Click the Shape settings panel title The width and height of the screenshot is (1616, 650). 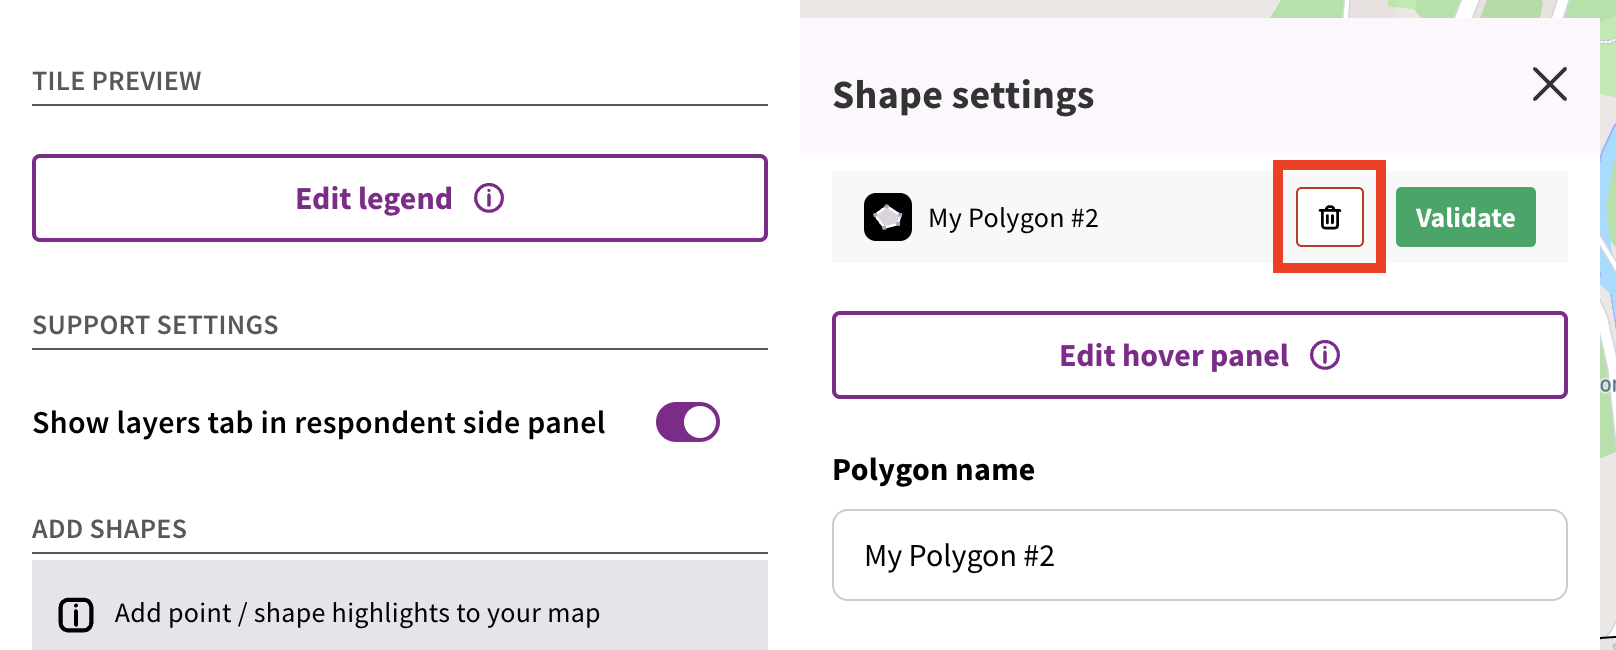coord(963,95)
